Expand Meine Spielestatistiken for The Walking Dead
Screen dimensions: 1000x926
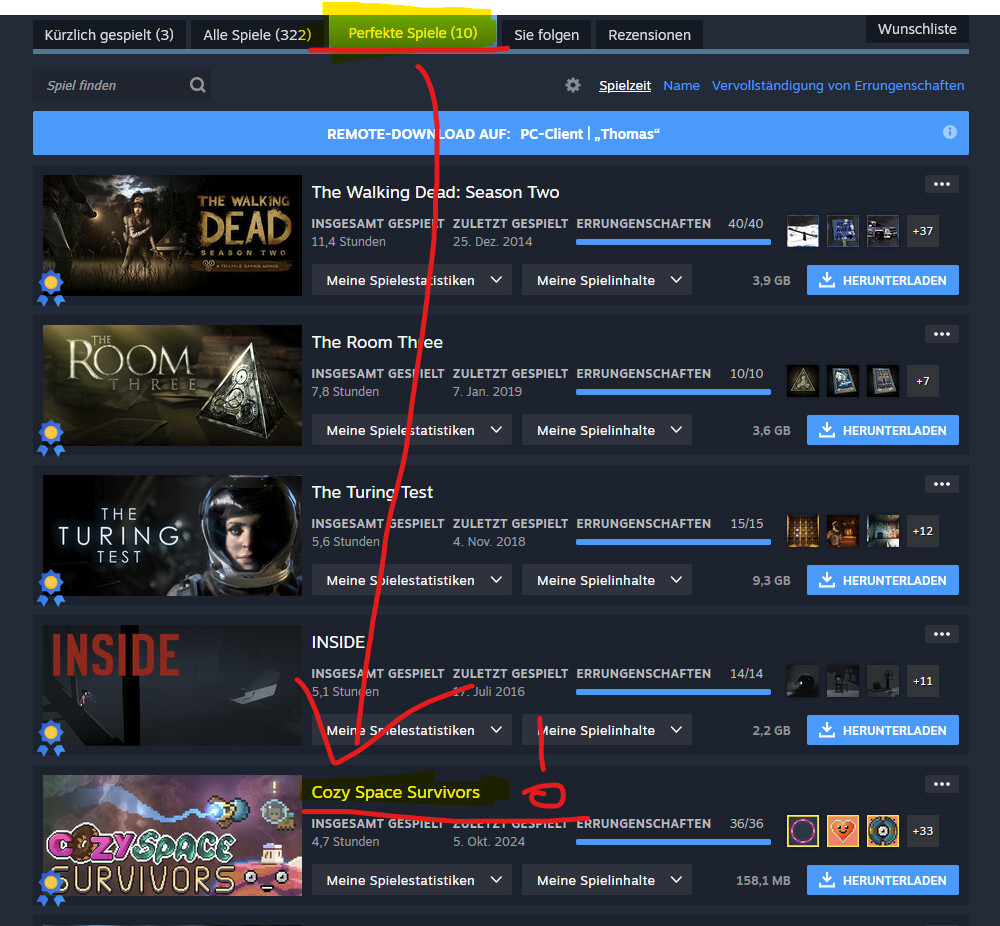click(x=411, y=280)
